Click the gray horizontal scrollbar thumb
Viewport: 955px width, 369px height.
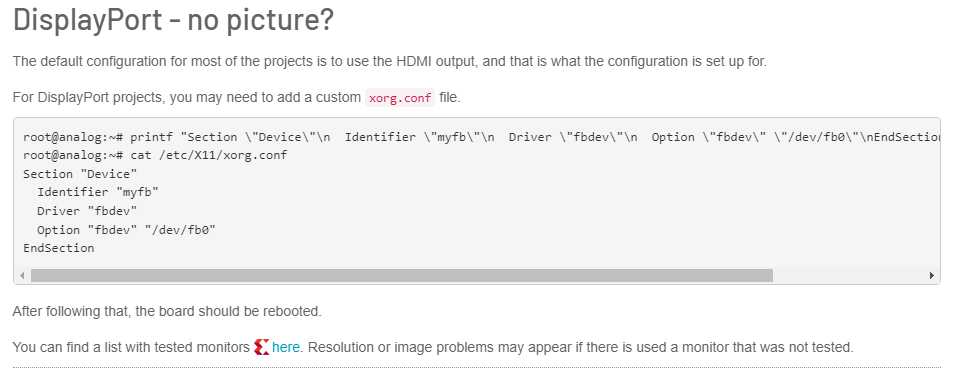[402, 276]
